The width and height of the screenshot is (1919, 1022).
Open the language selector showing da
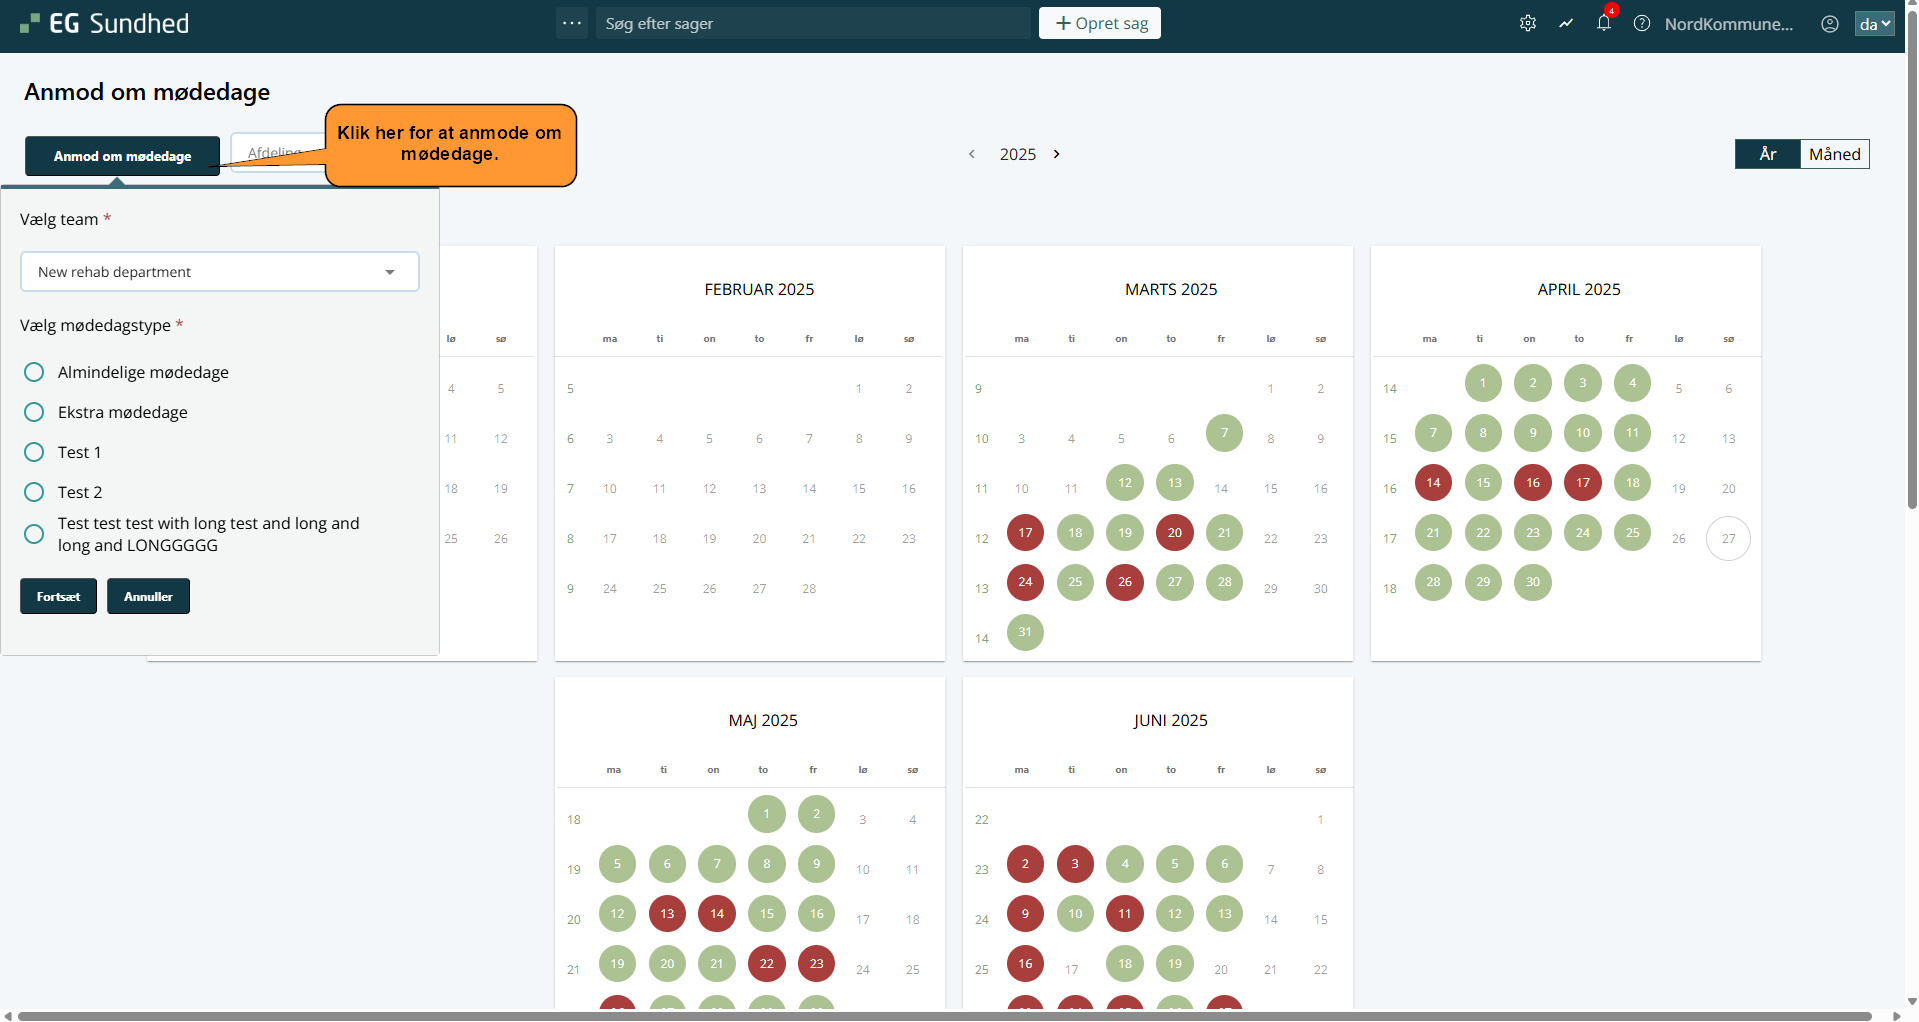coord(1874,23)
